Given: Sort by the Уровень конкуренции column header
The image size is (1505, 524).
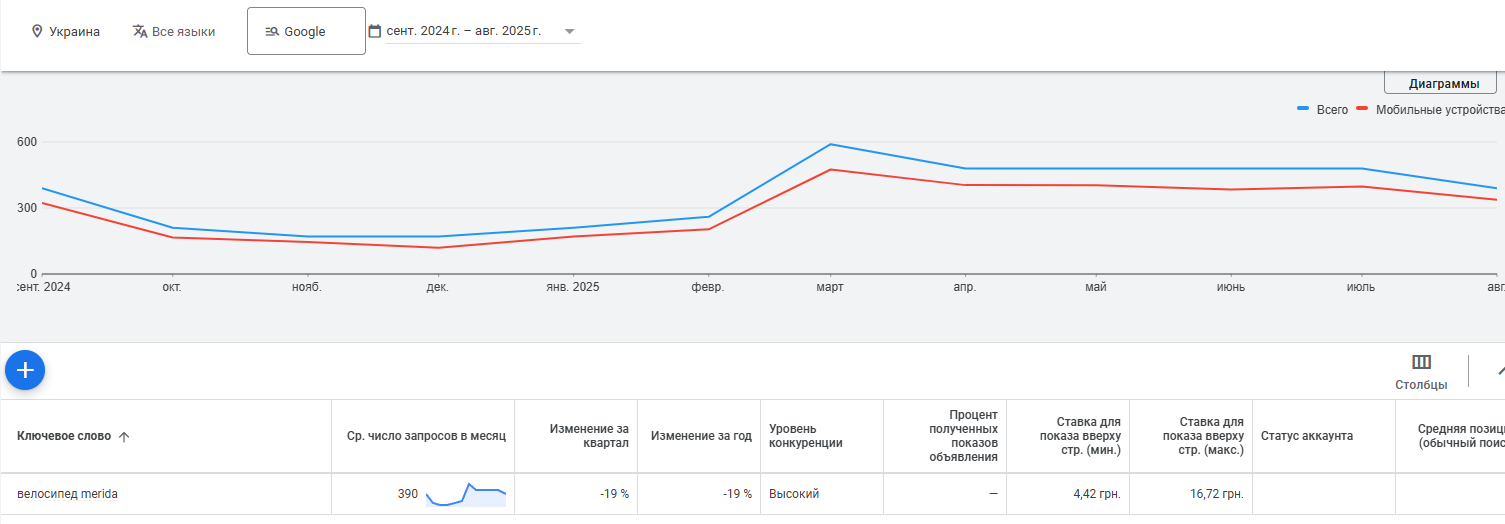Looking at the screenshot, I should (x=805, y=436).
